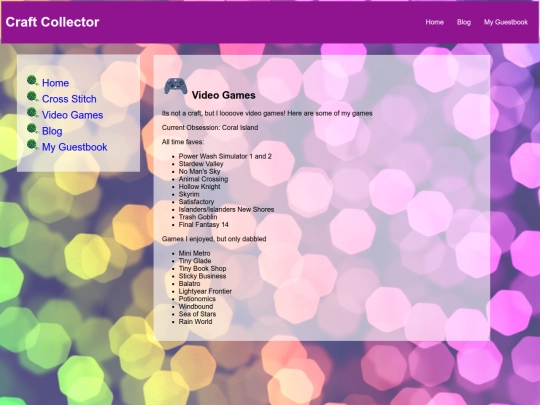Click the 'Windbound' list item
The image size is (540, 405).
[196, 307]
